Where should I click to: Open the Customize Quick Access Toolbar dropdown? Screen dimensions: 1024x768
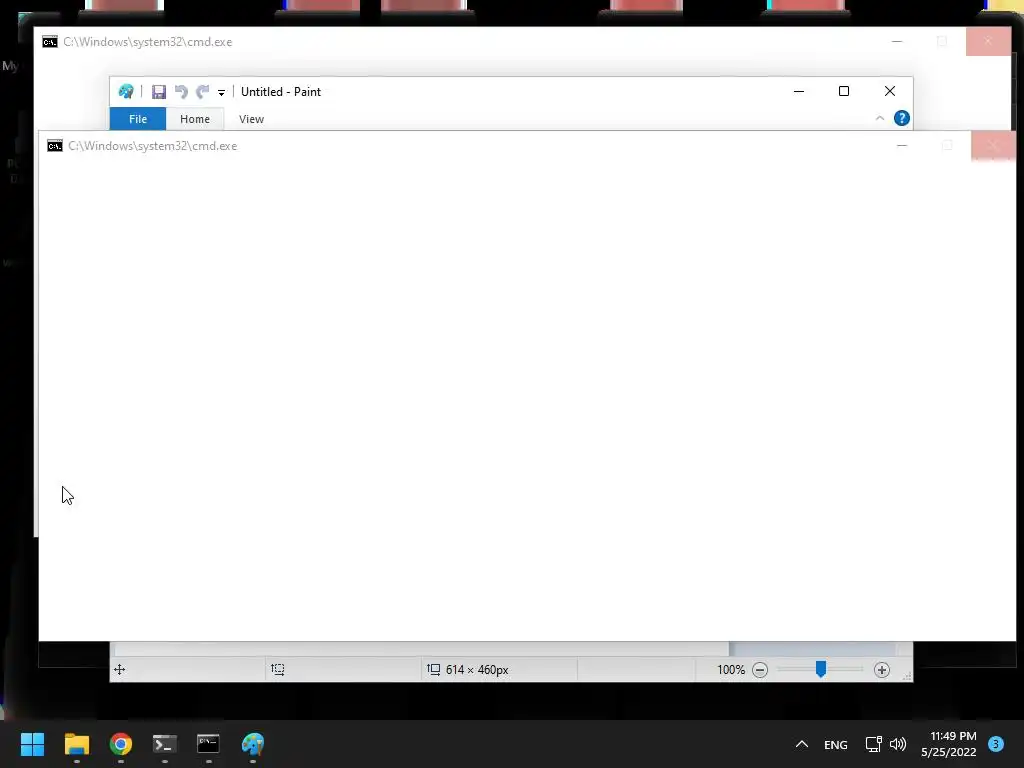(221, 93)
